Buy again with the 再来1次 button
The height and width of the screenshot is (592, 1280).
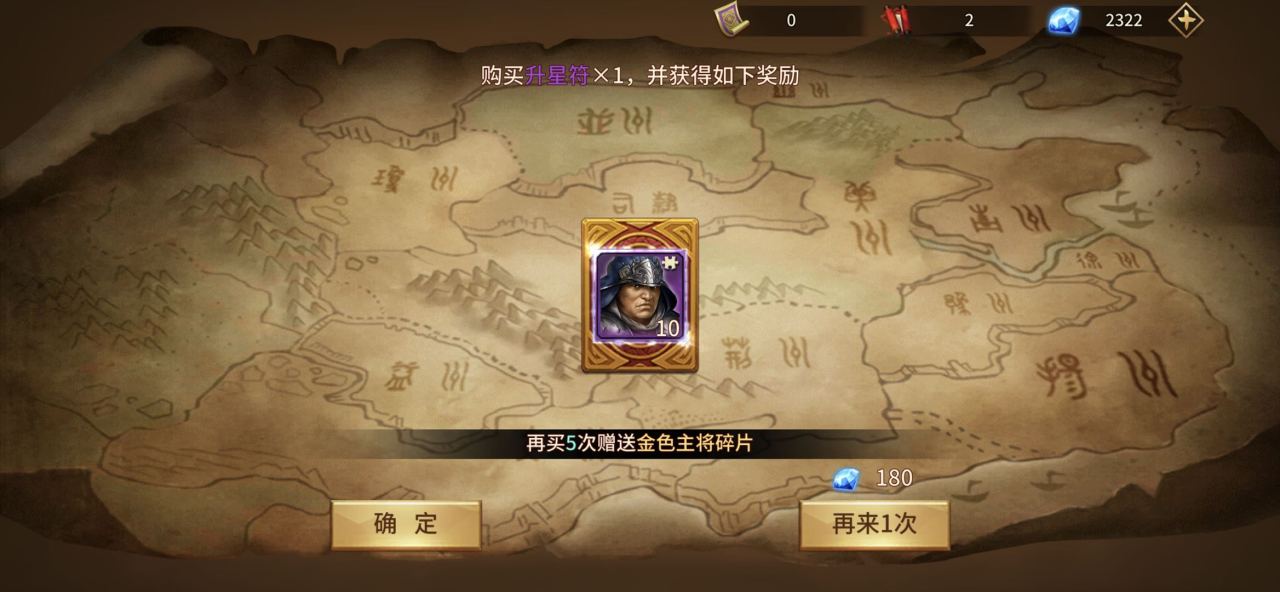pos(874,524)
